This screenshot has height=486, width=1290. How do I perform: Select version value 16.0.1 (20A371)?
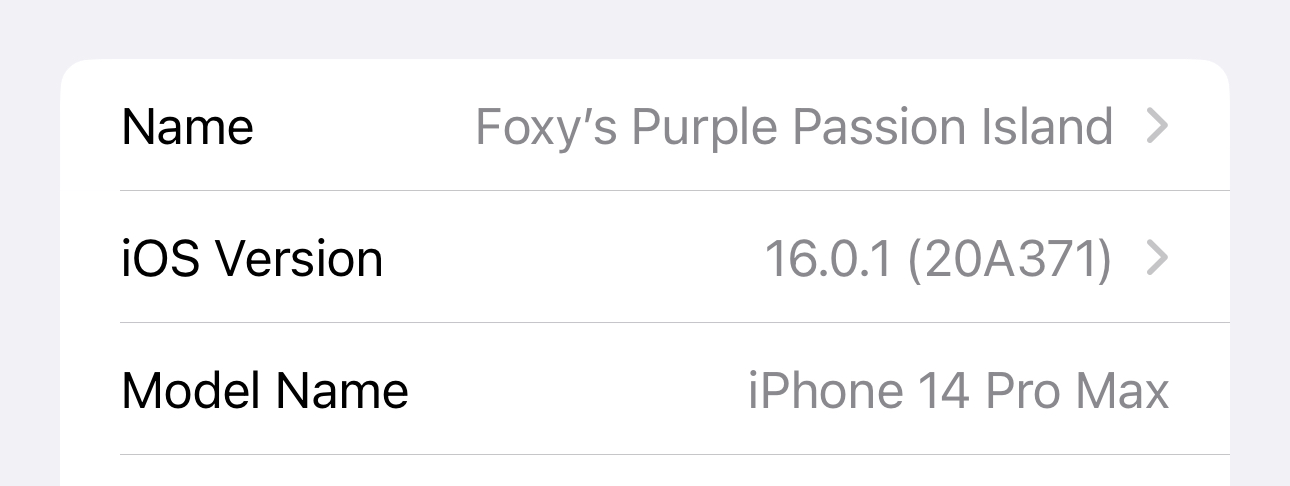(x=938, y=260)
